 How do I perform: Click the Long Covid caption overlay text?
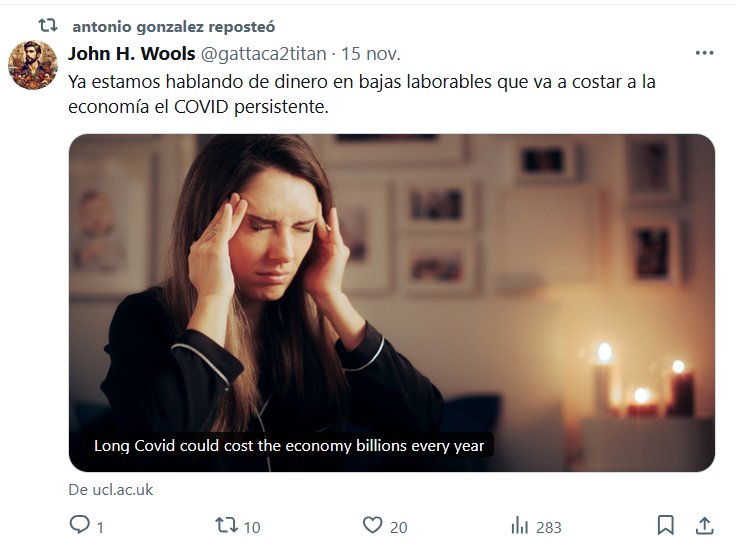(289, 445)
